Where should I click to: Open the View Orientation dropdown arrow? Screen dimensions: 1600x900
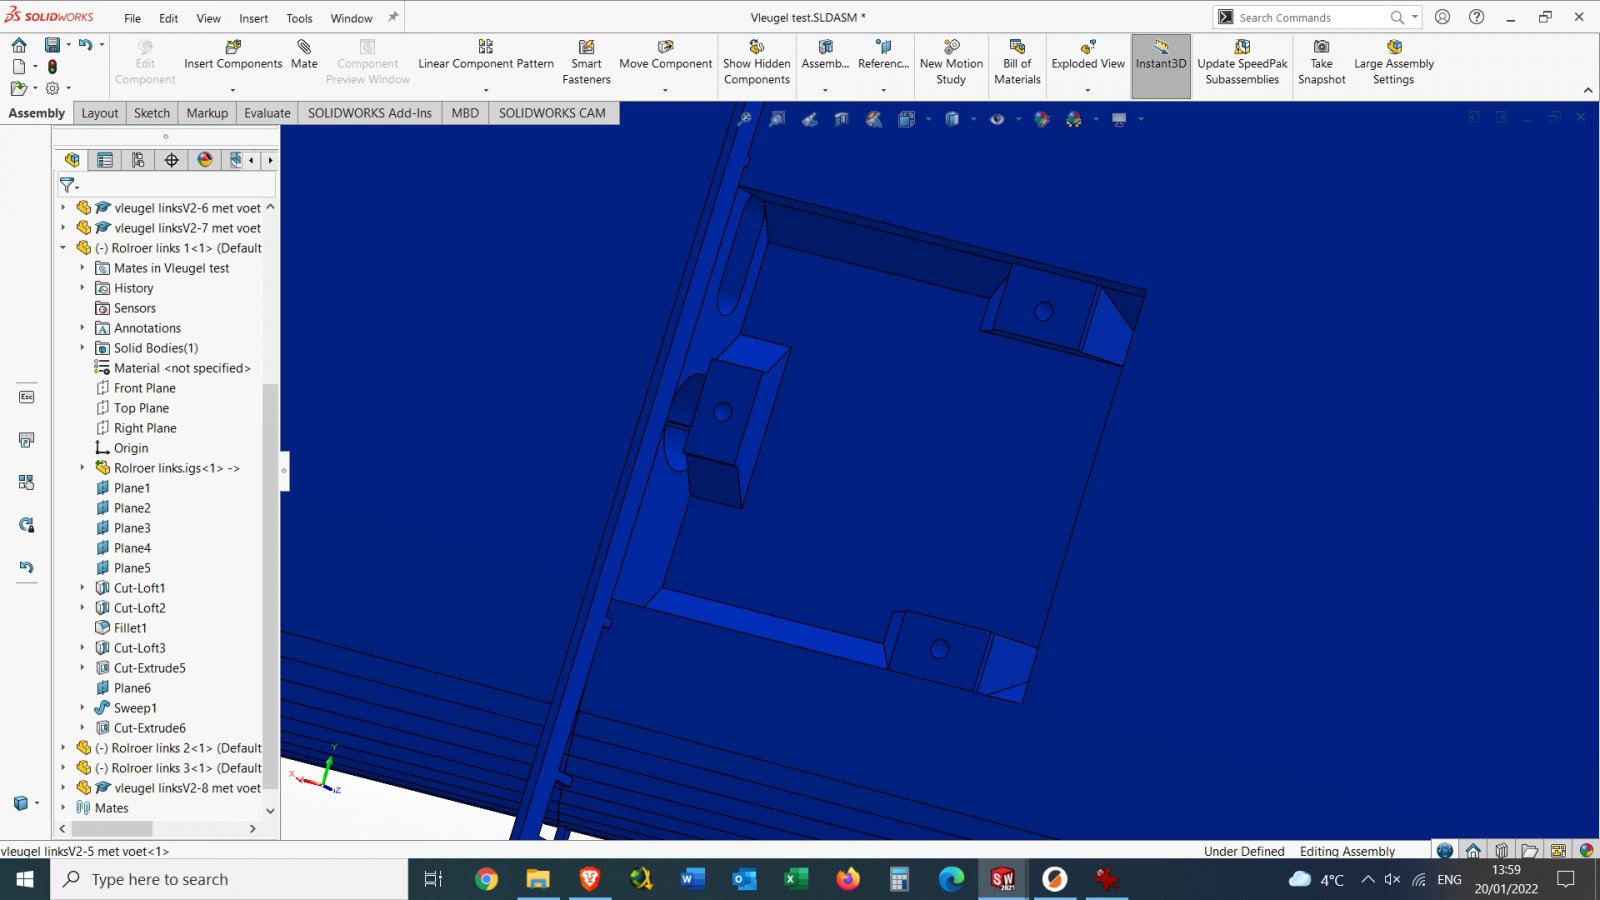(928, 119)
